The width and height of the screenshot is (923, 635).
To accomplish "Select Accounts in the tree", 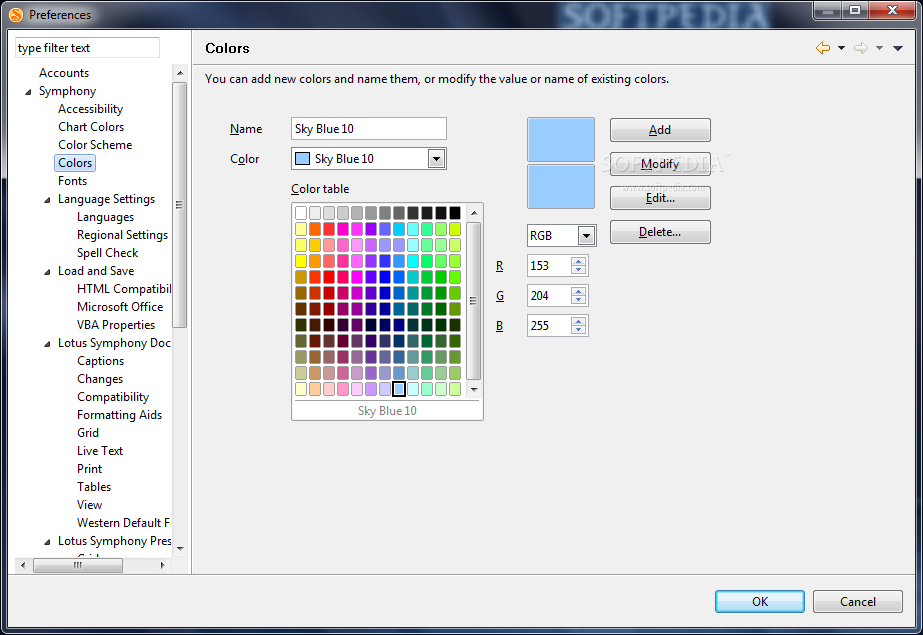I will tap(64, 73).
